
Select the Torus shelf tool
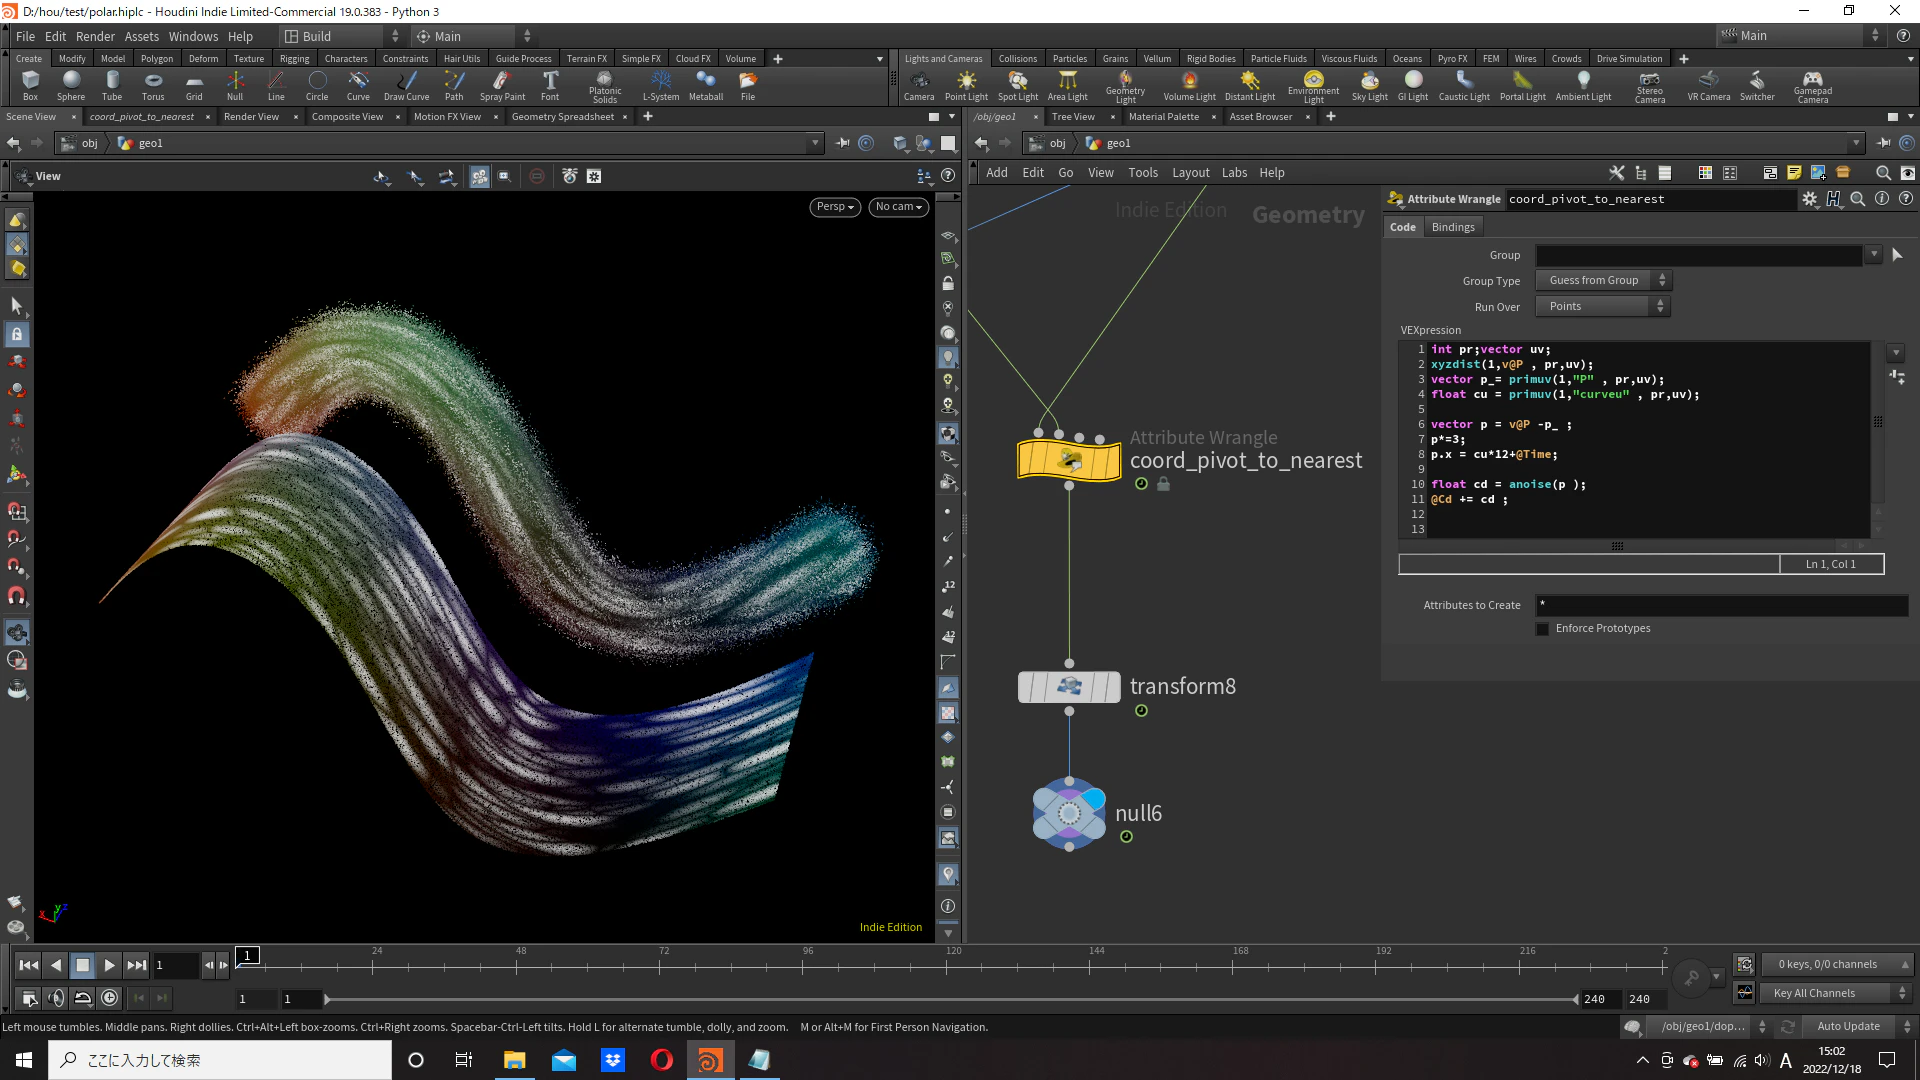(153, 85)
